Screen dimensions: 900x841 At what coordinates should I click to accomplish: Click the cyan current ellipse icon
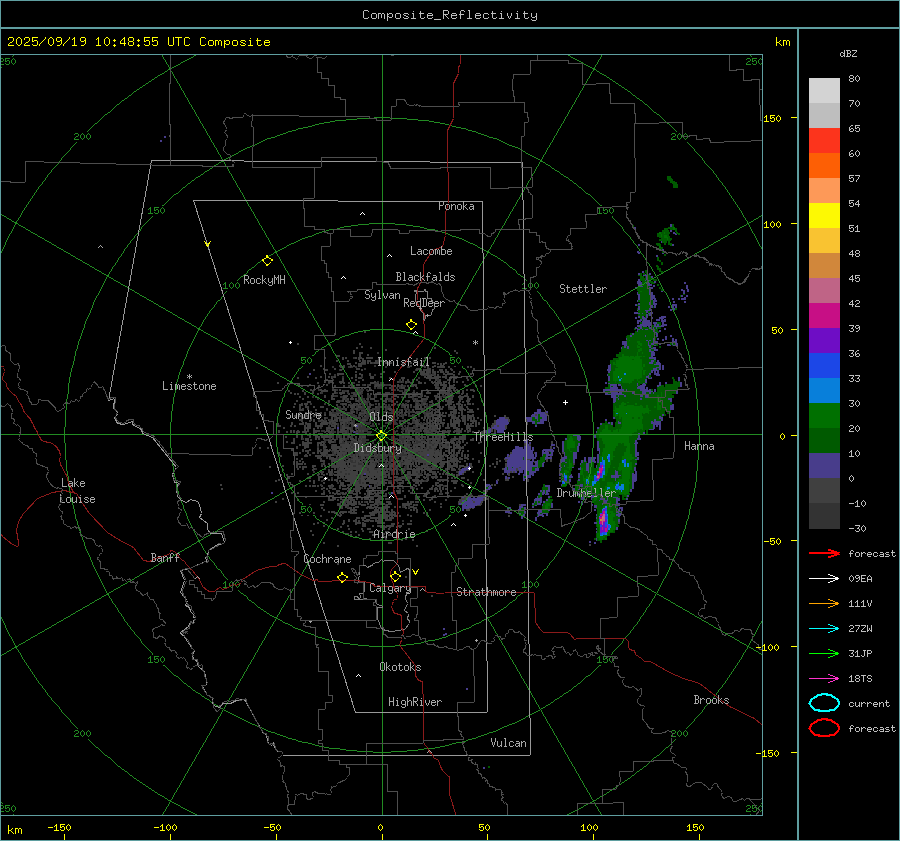click(x=824, y=703)
